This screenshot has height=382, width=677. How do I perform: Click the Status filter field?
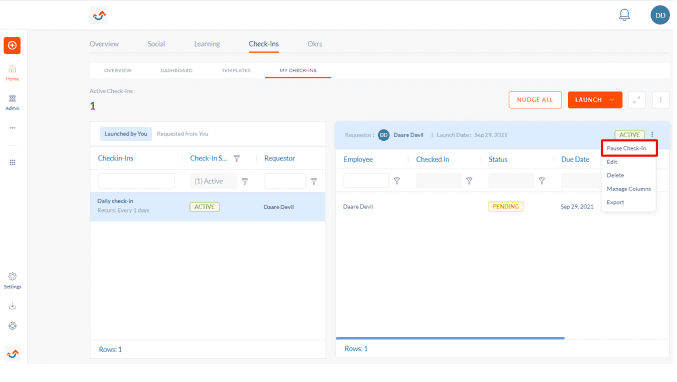point(511,181)
